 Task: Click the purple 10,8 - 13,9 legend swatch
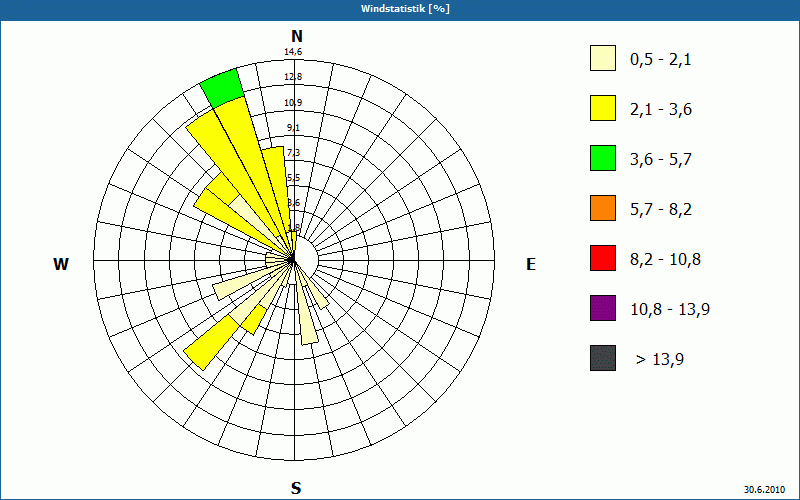click(x=603, y=308)
